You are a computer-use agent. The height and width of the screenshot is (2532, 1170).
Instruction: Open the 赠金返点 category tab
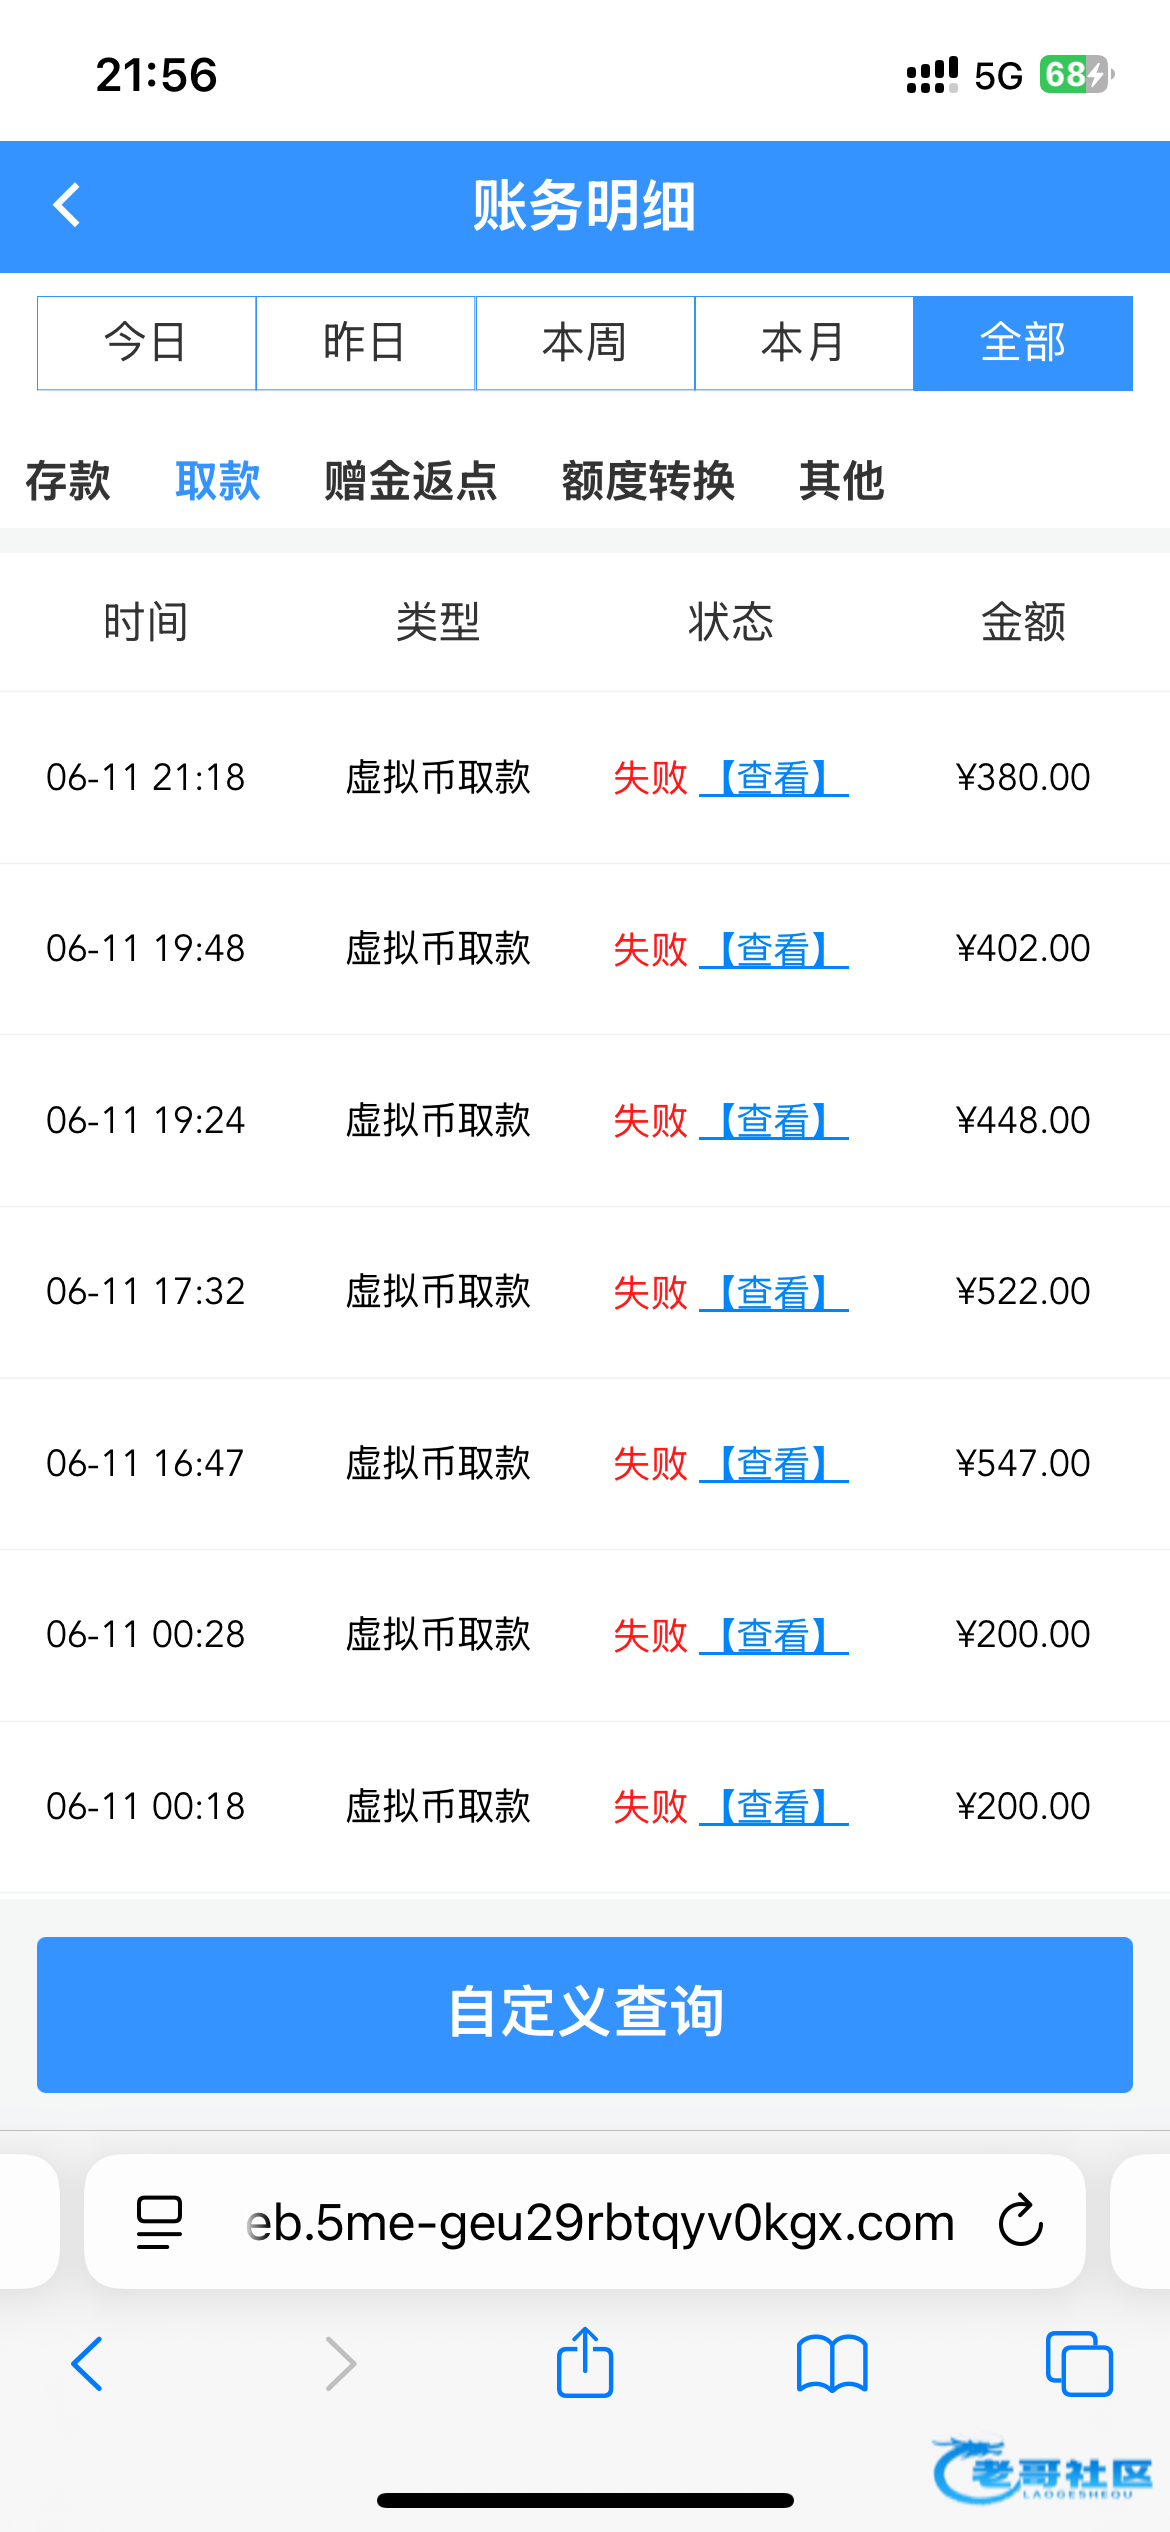(x=410, y=481)
